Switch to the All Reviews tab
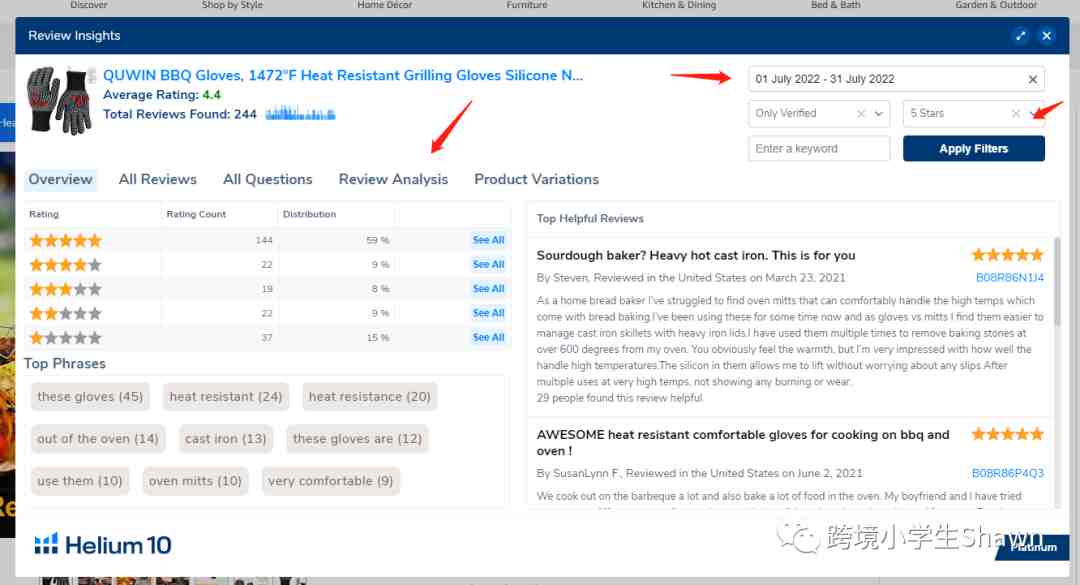Viewport: 1080px width, 585px height. [x=157, y=179]
